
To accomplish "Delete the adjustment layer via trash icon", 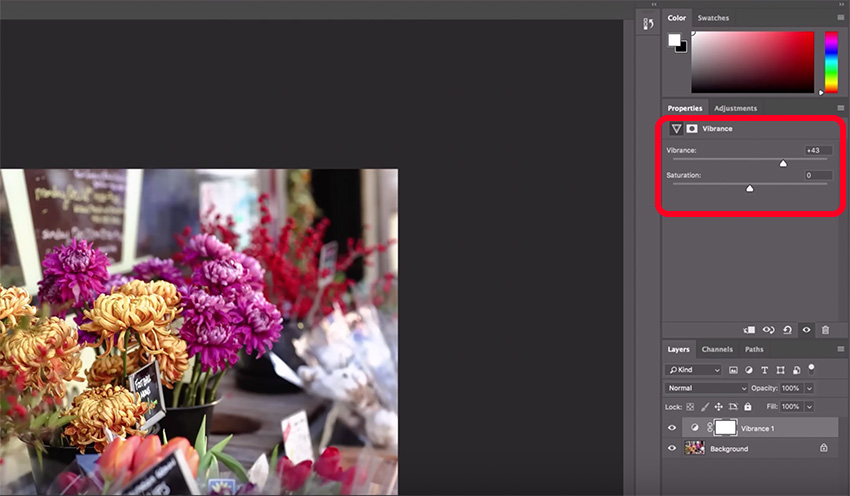I will [x=825, y=329].
